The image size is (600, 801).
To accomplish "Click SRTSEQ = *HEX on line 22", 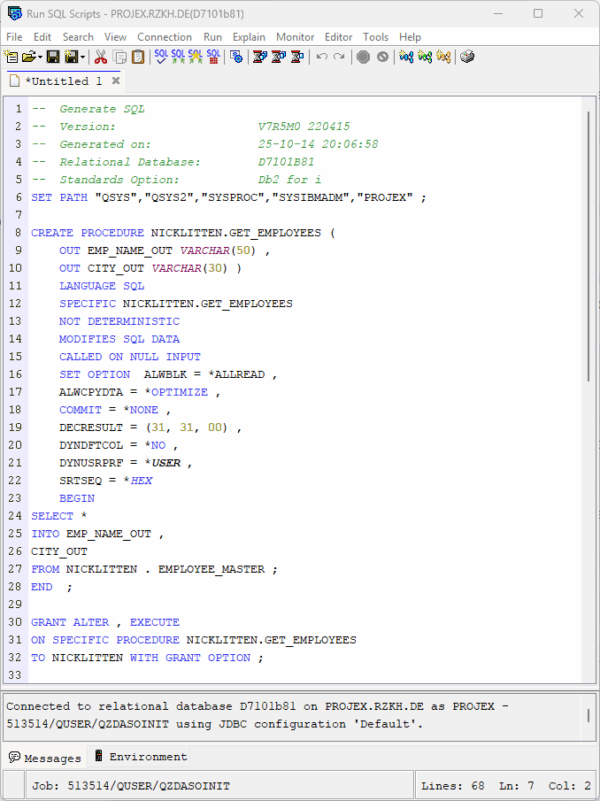I will [x=106, y=481].
